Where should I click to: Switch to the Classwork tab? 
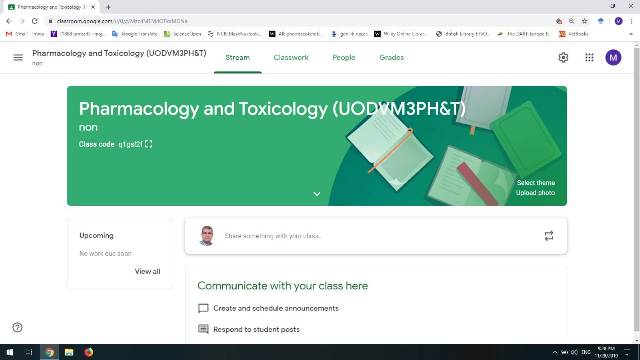pos(291,58)
